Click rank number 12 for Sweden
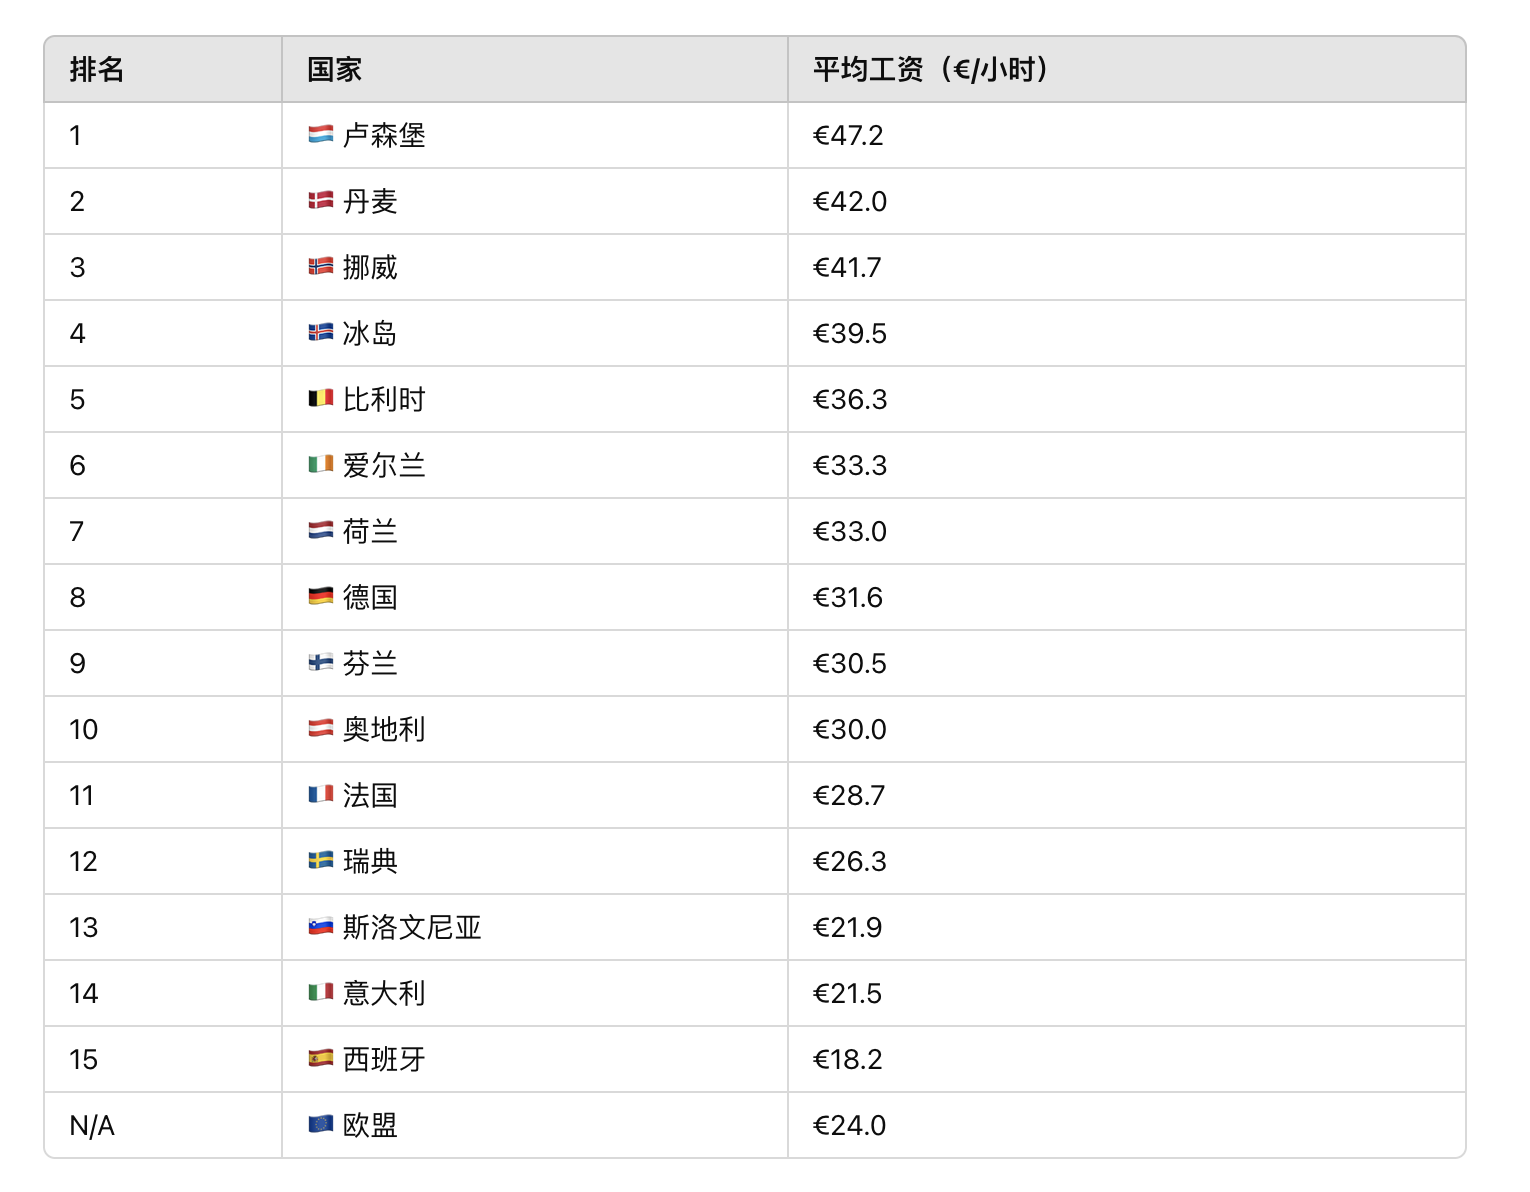The image size is (1530, 1192). tap(84, 861)
